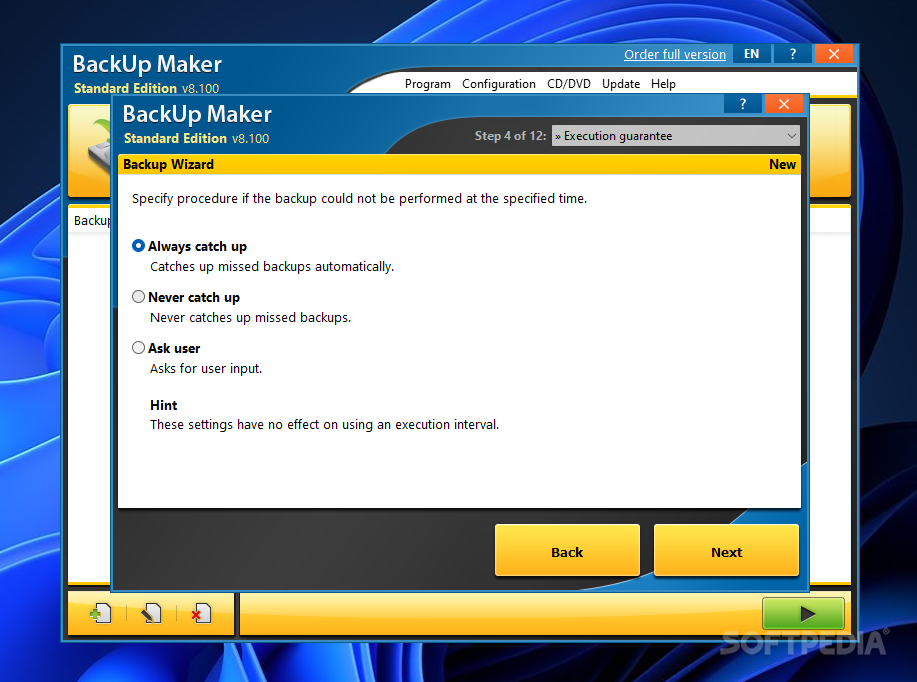Start backup with the green play button
917x682 pixels.
click(803, 614)
